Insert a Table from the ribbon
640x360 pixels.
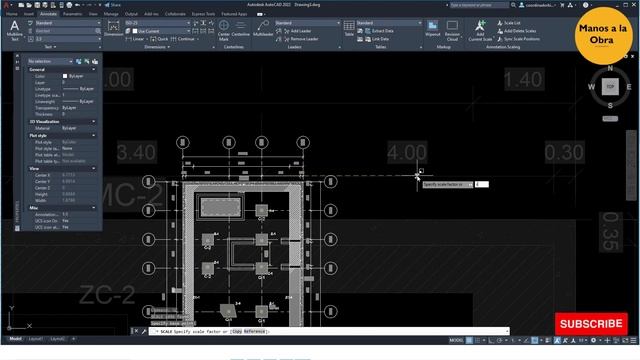pos(349,29)
